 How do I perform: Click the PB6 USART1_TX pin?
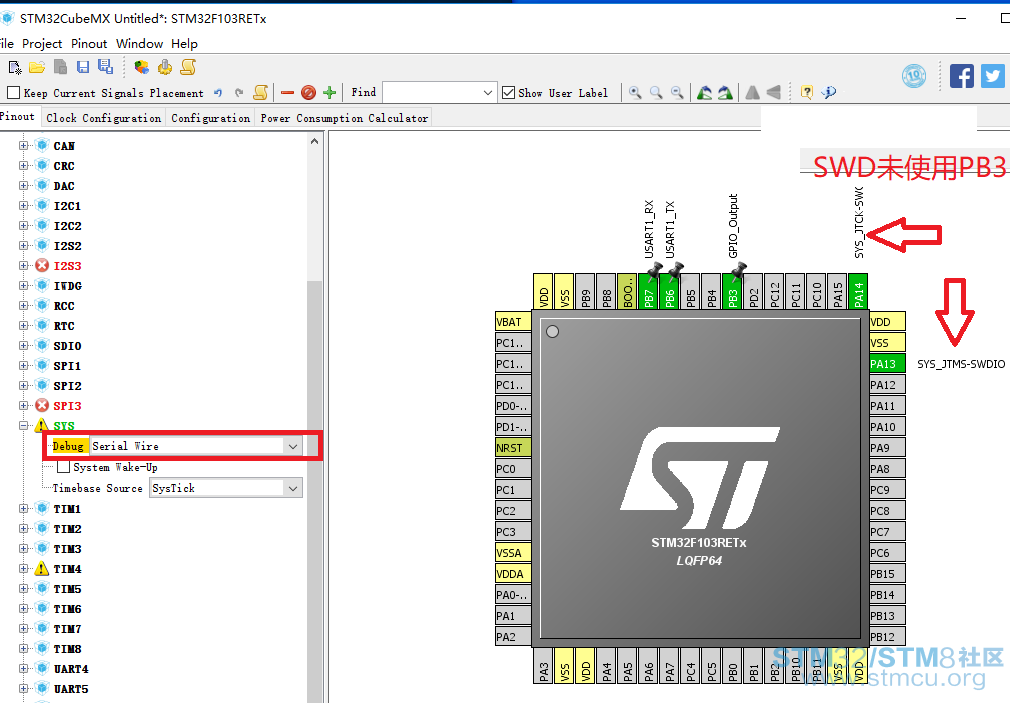670,291
